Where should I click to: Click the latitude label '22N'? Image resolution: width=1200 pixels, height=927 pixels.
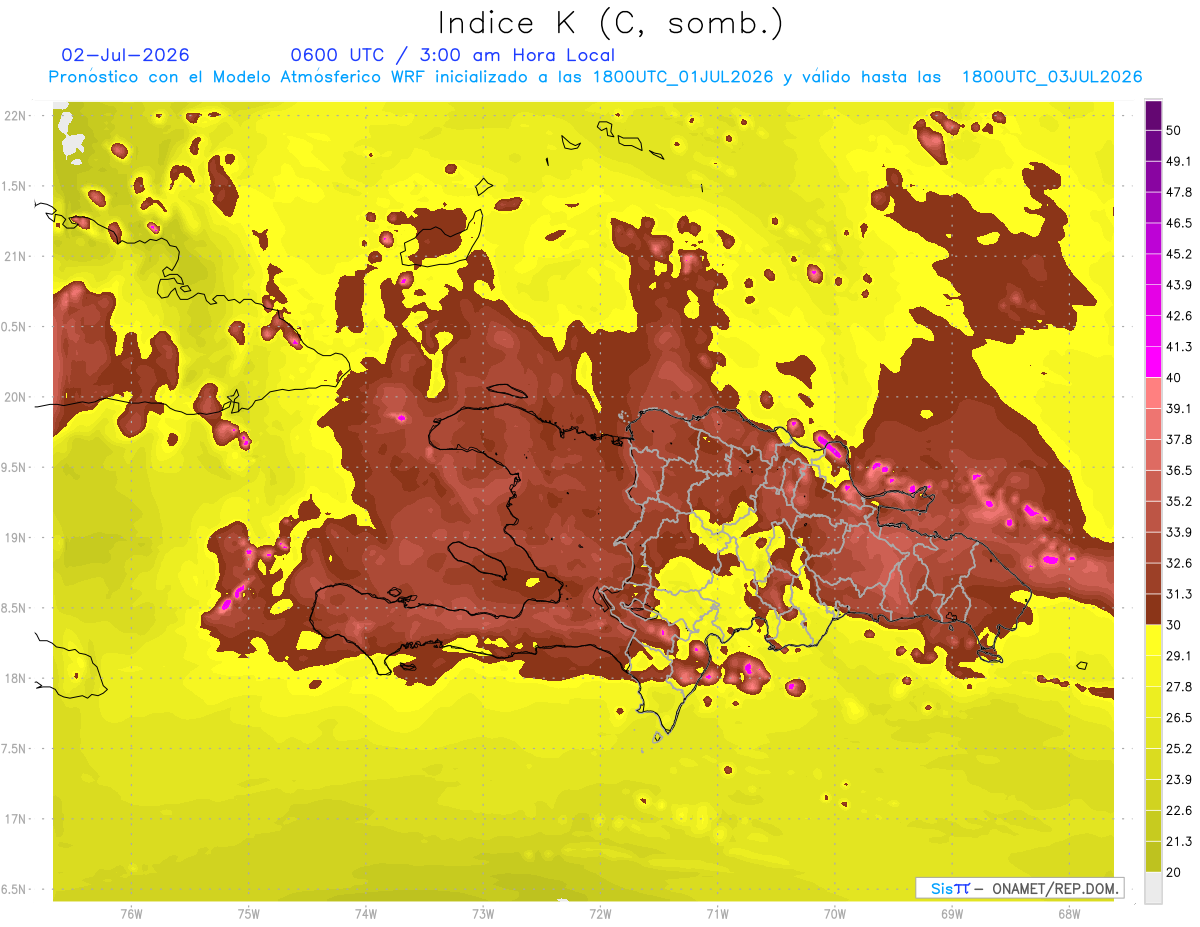pyautogui.click(x=15, y=116)
